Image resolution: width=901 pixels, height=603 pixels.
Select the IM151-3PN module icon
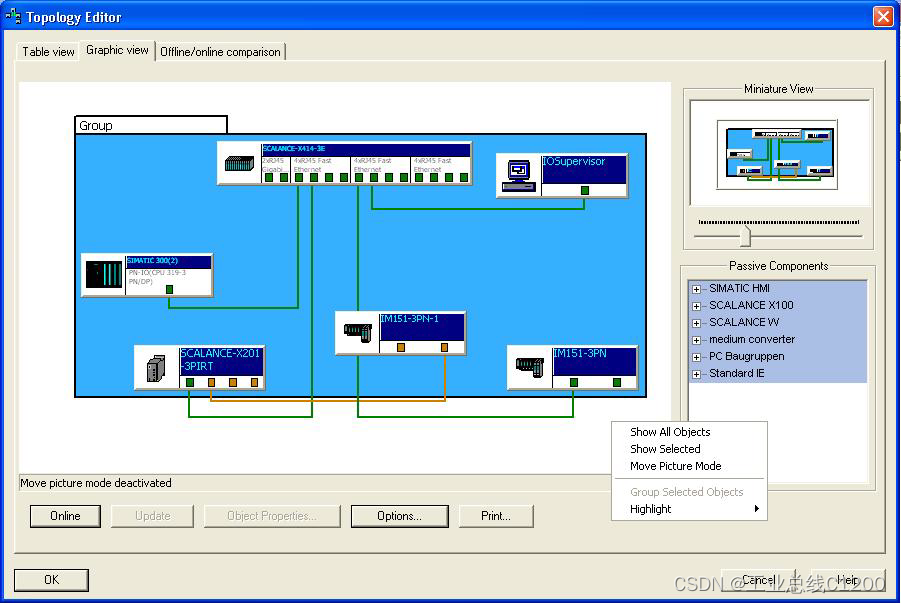pyautogui.click(x=530, y=367)
